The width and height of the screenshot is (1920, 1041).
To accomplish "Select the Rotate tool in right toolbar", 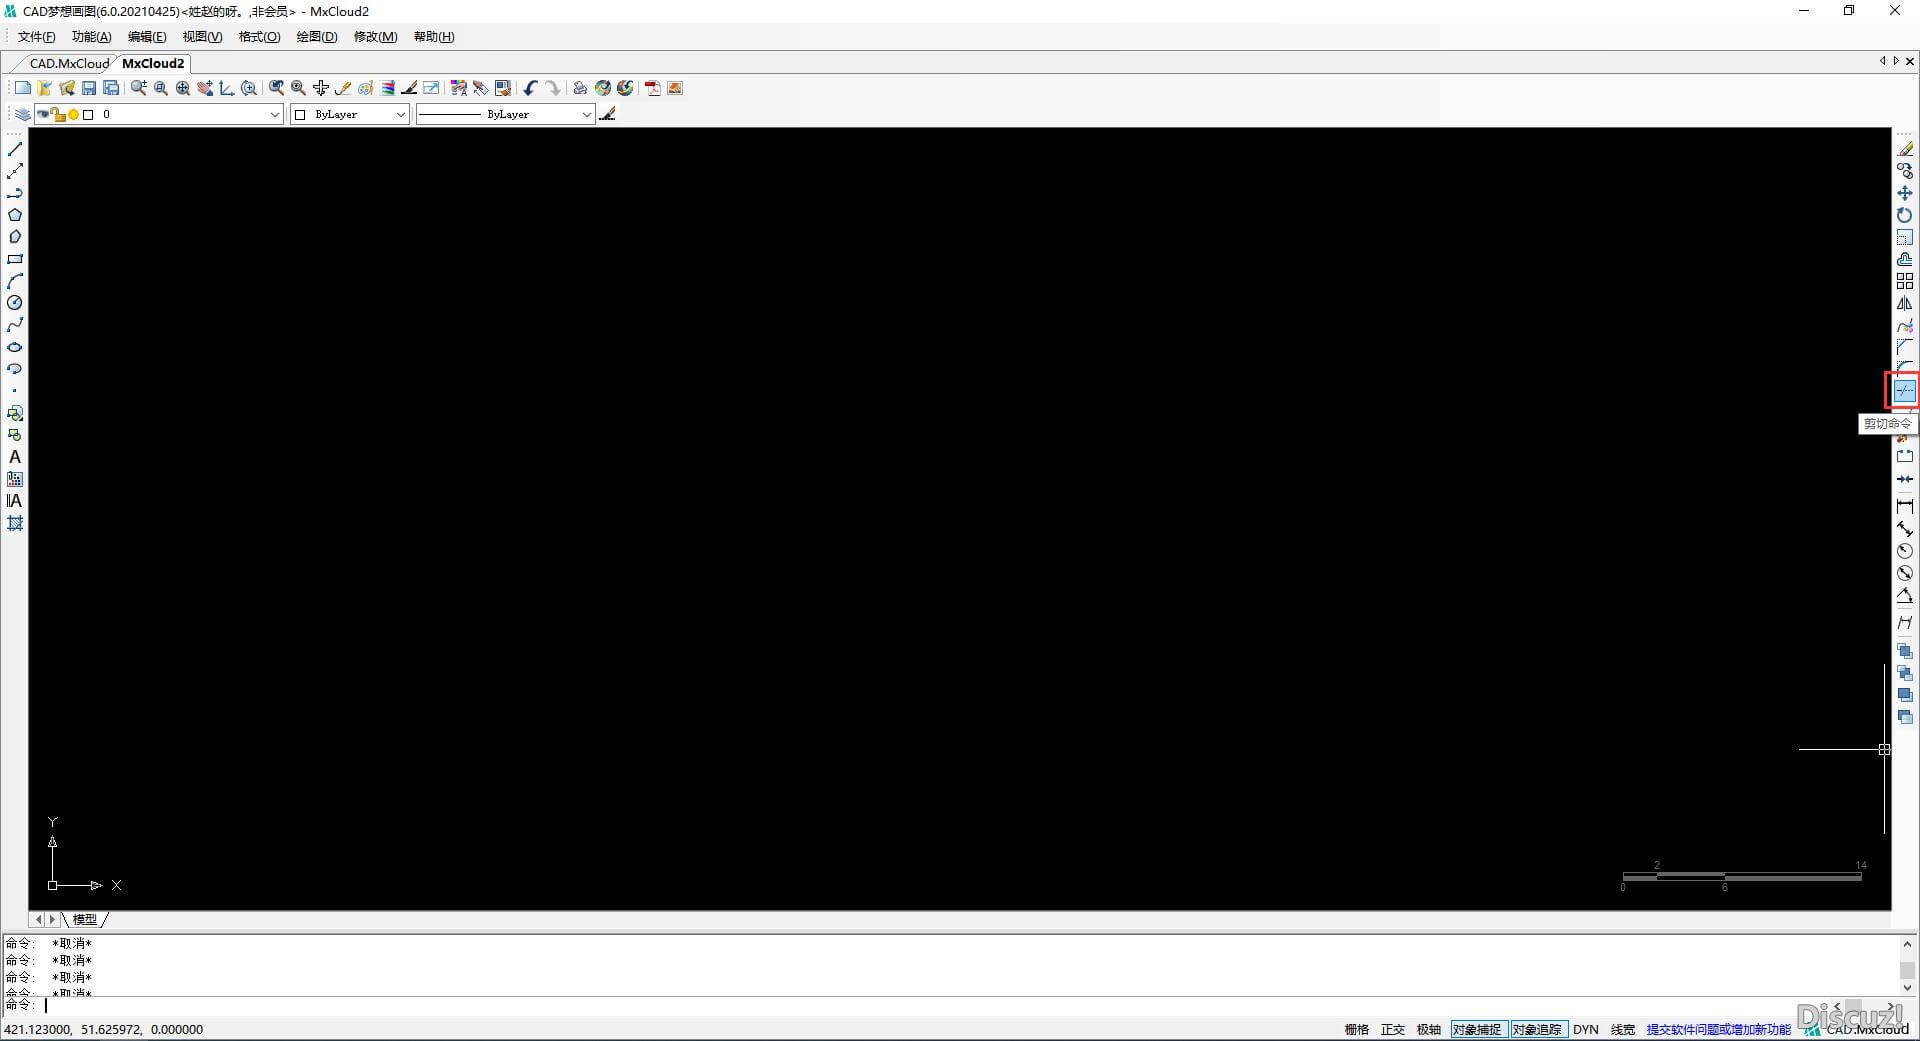I will [x=1904, y=215].
